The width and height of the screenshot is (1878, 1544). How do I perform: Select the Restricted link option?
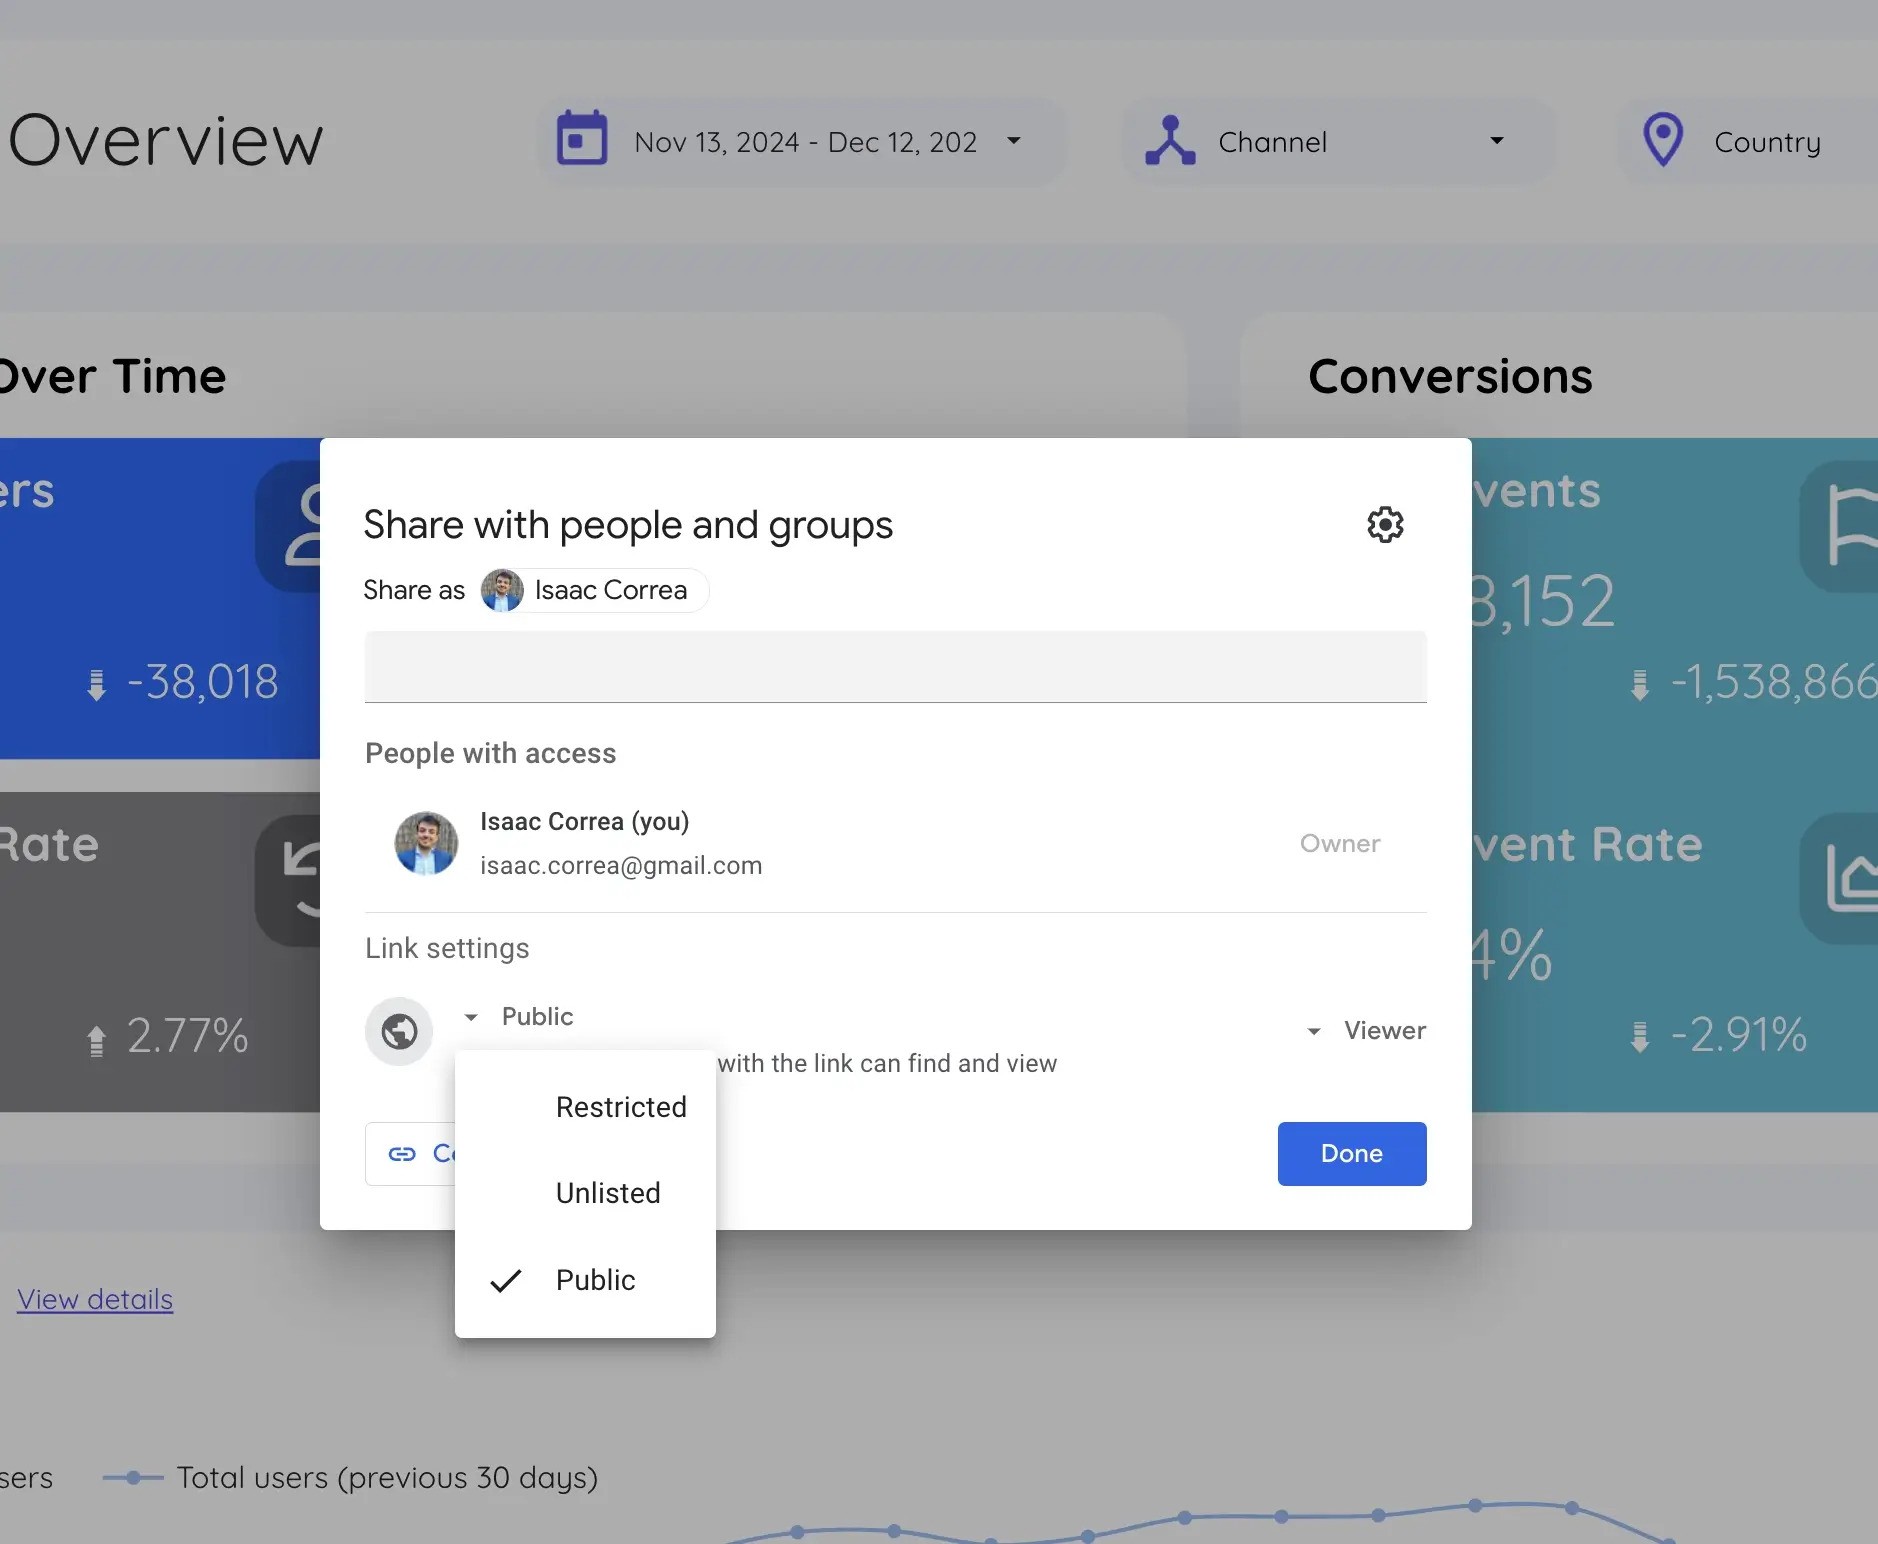click(620, 1106)
